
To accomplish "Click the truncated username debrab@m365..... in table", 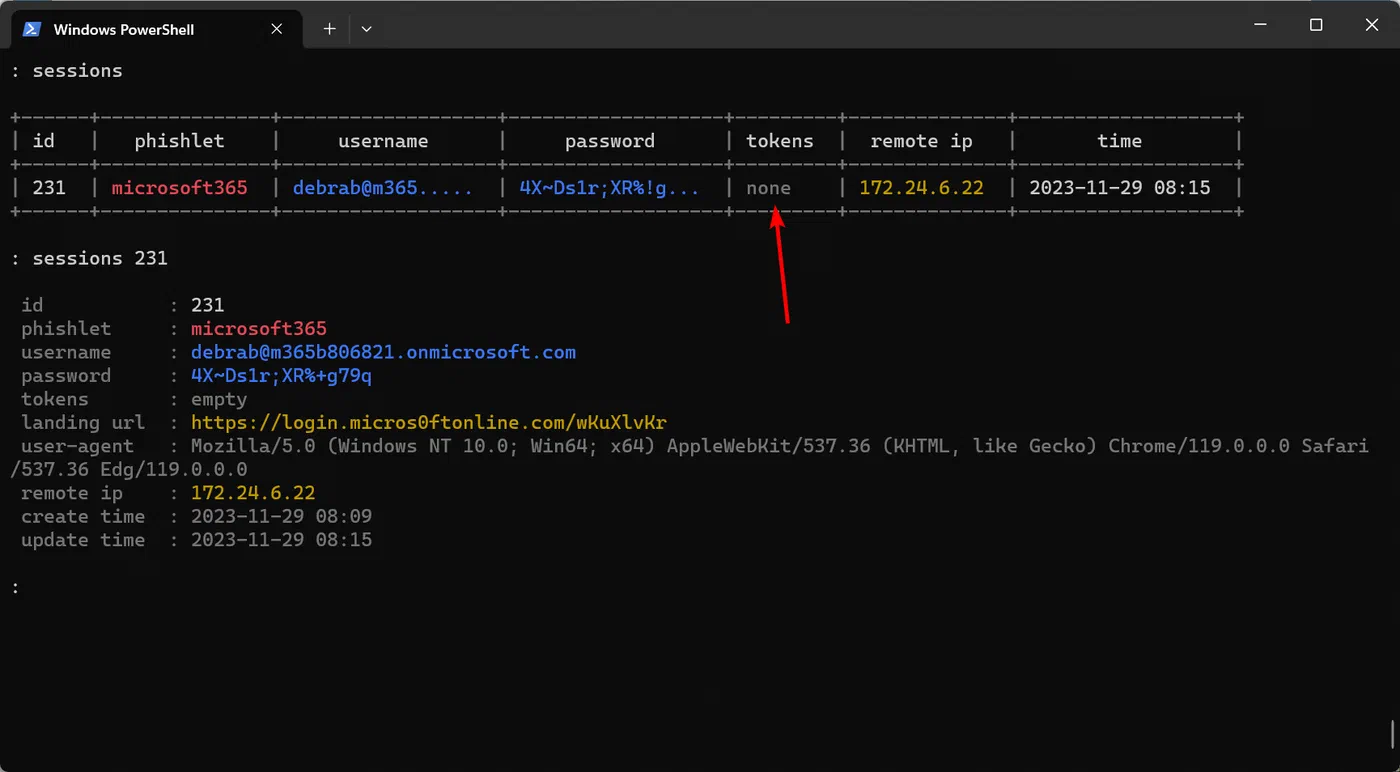I will click(x=383, y=188).
